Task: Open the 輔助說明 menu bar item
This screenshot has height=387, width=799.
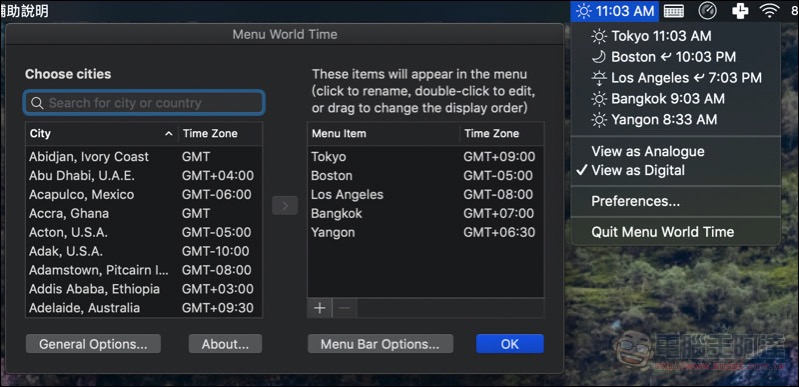Action: tap(24, 11)
